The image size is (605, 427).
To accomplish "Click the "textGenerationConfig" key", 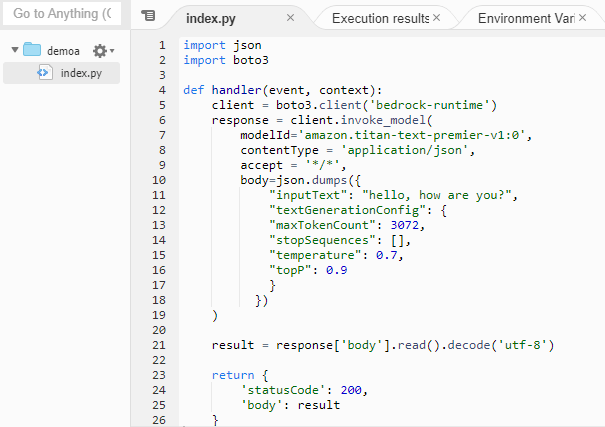I will pyautogui.click(x=347, y=210).
